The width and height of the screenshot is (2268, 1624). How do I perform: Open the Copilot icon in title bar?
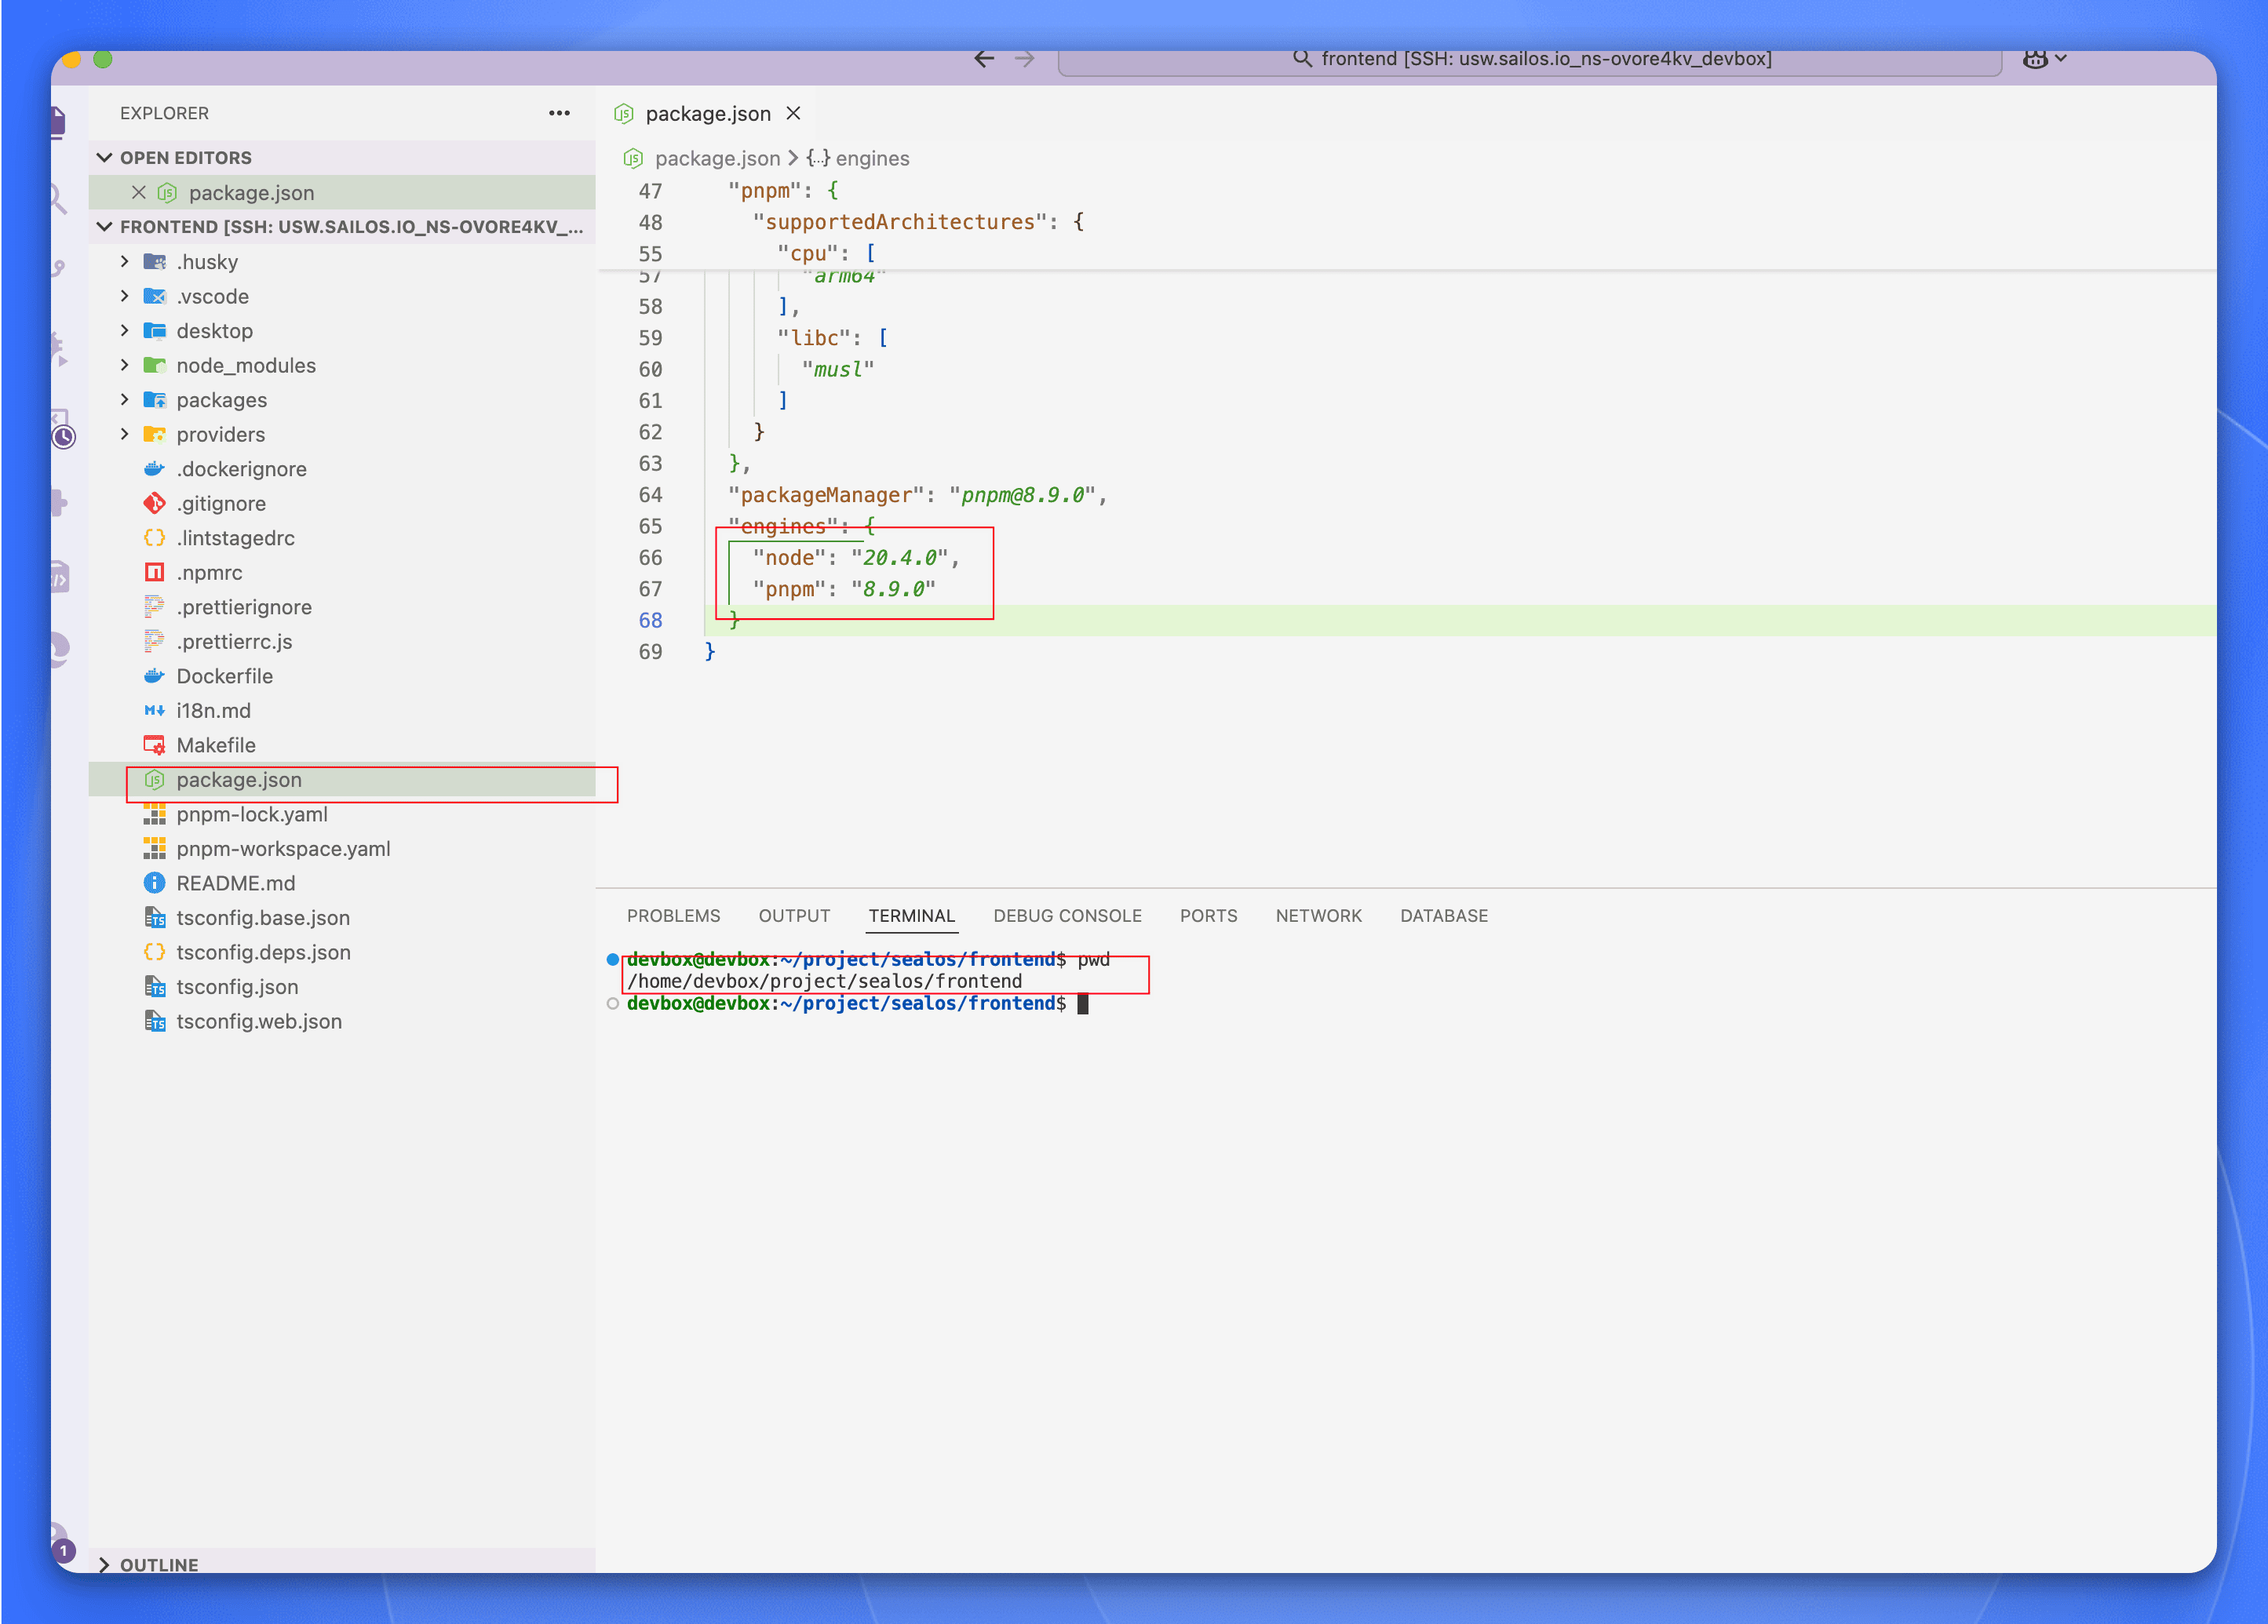[x=2034, y=59]
